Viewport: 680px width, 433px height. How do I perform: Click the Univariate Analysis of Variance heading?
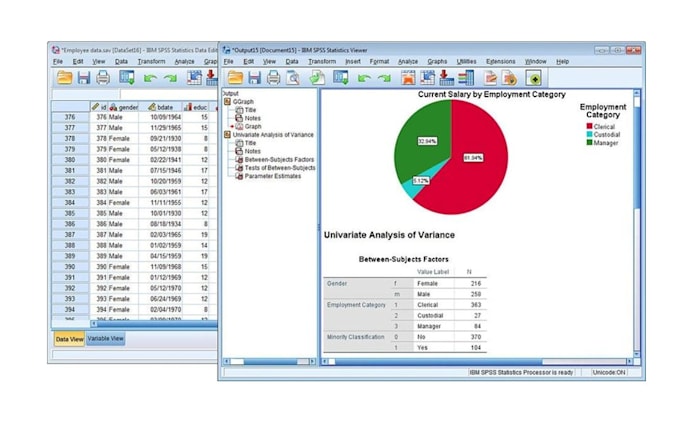[x=389, y=235]
